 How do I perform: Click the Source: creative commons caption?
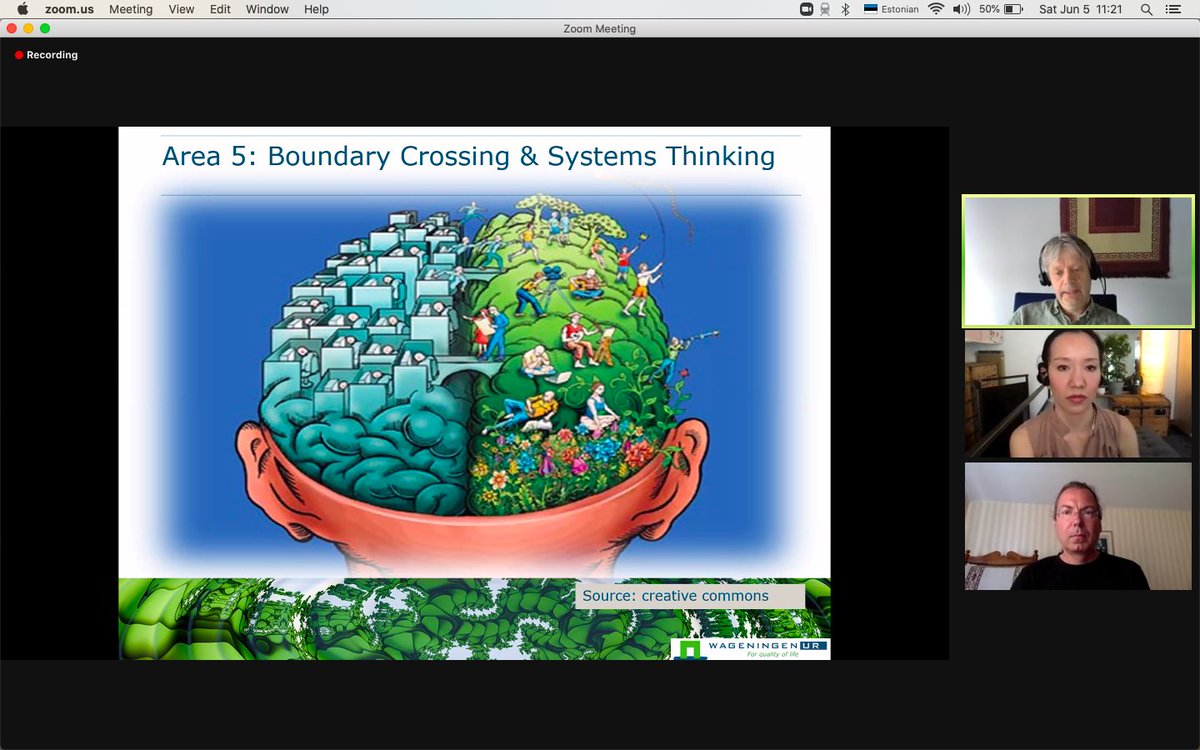[689, 596]
